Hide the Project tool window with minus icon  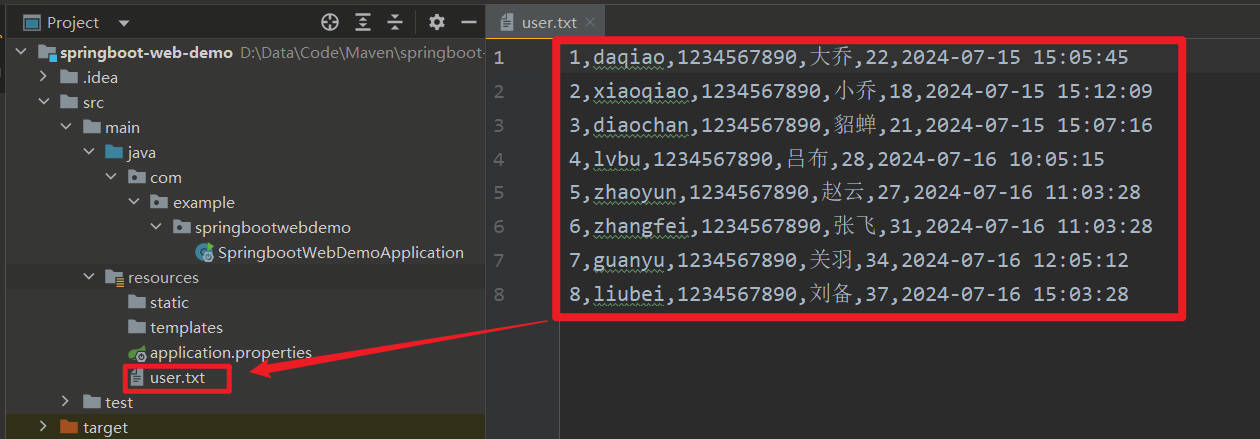468,22
